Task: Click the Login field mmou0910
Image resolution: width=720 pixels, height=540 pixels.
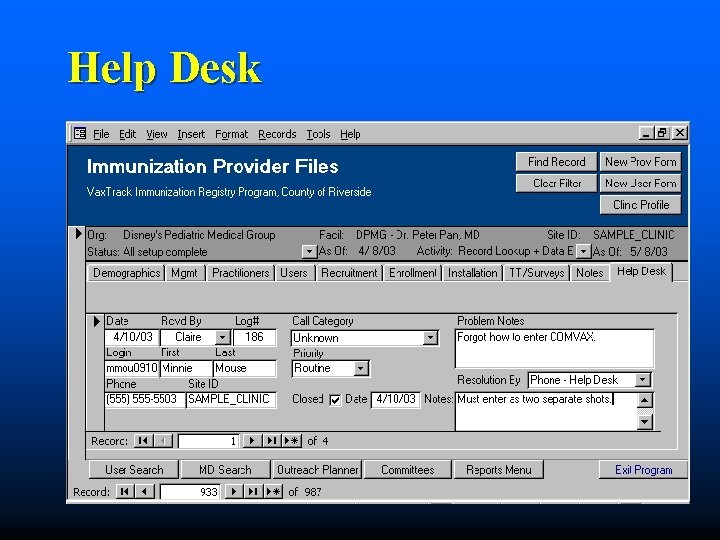Action: click(132, 368)
